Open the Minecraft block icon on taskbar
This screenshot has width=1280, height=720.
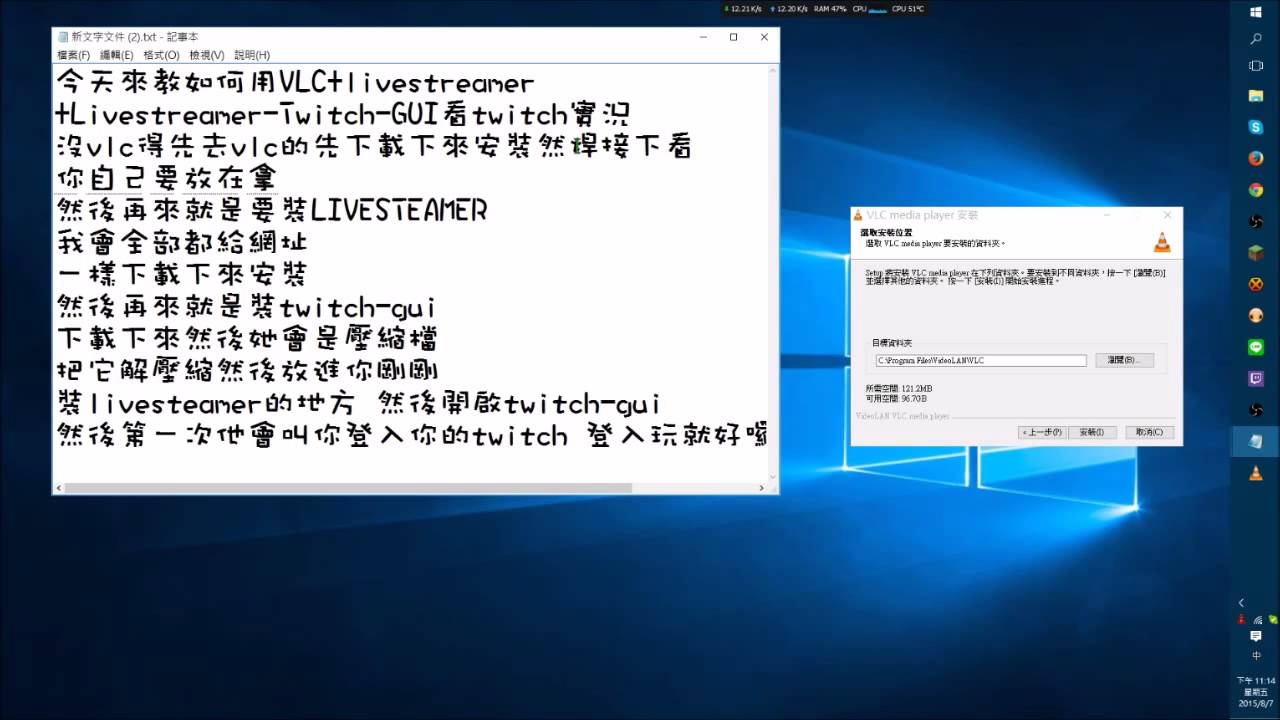coord(1256,253)
